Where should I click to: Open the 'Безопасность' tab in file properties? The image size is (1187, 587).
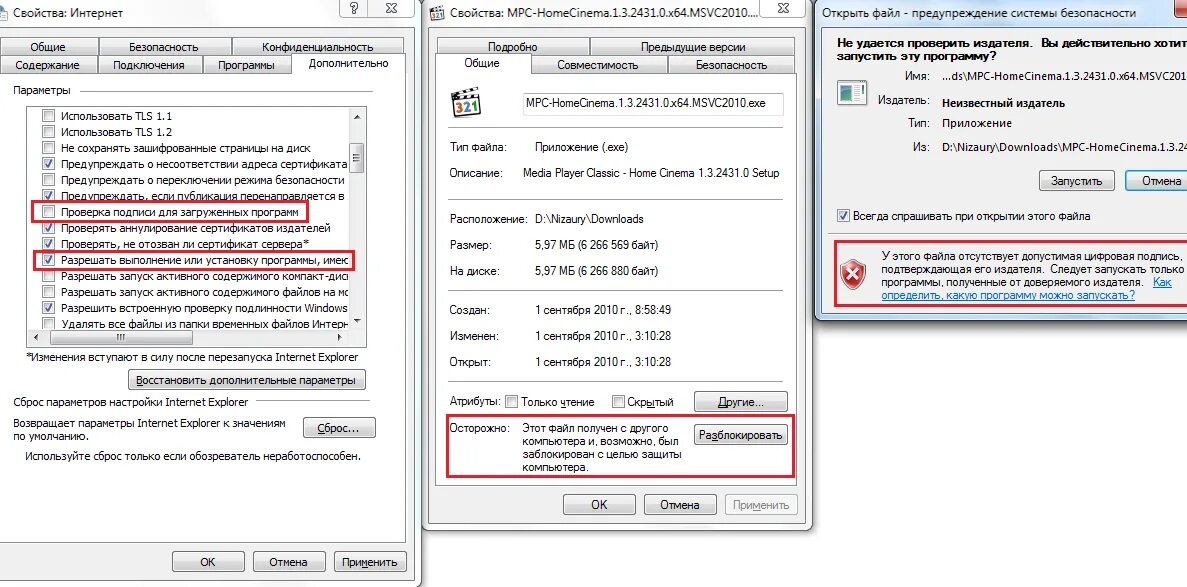pos(731,65)
